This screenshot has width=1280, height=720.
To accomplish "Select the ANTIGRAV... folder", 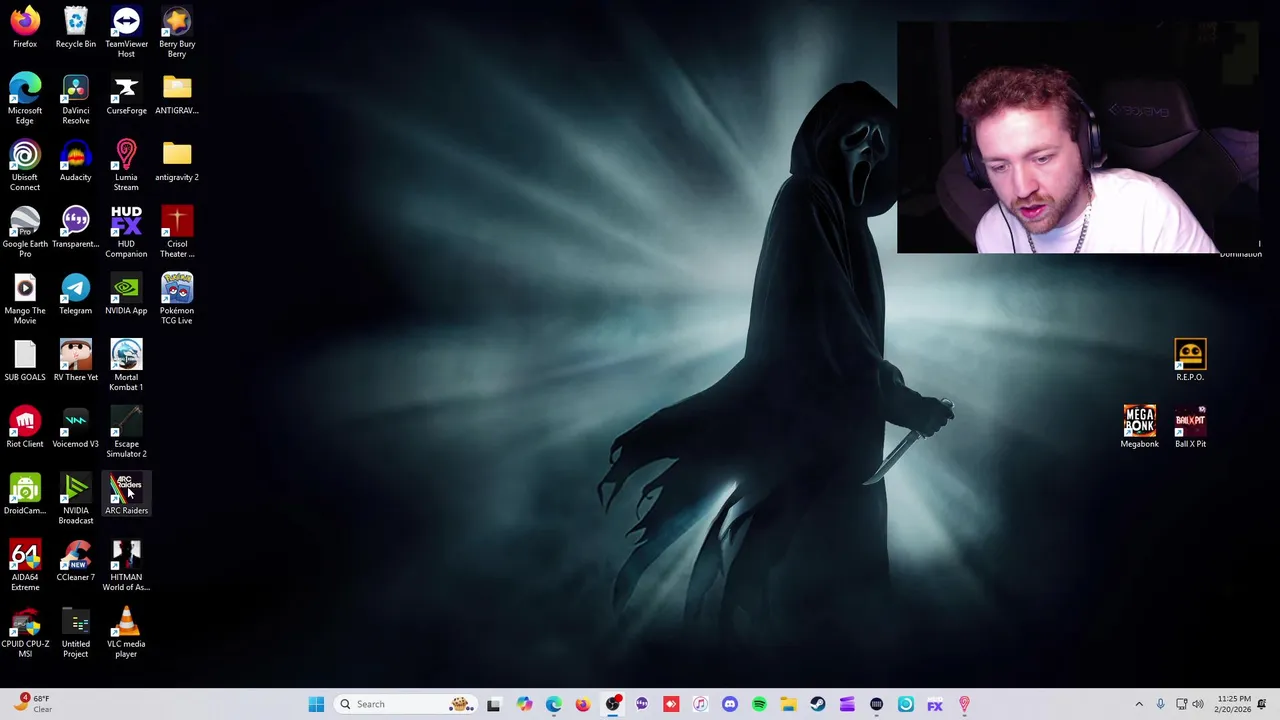I will coord(177,95).
